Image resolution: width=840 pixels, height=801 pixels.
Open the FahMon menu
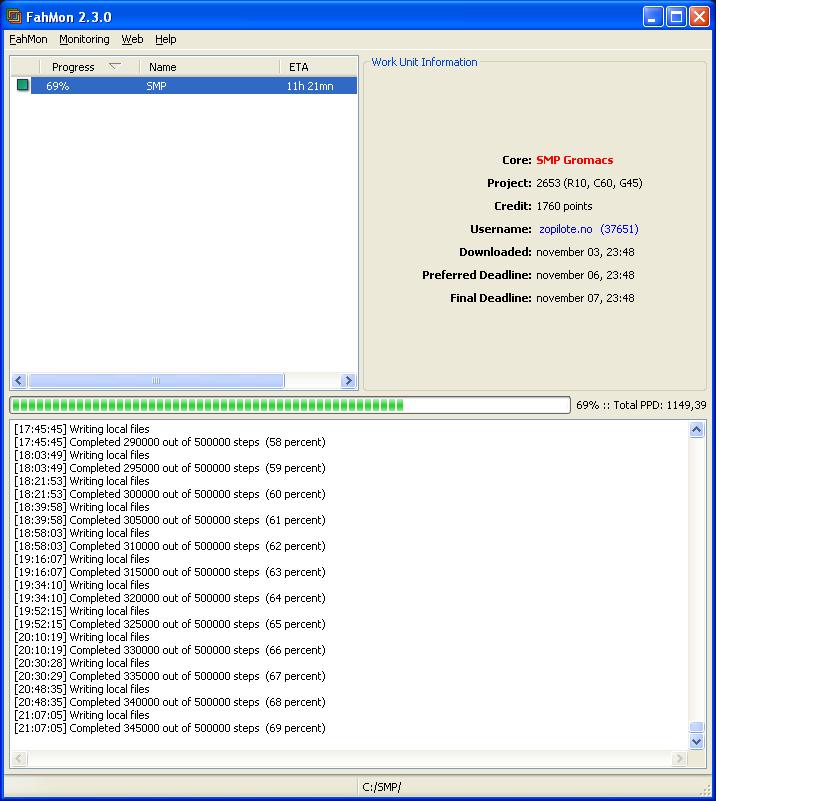click(28, 39)
